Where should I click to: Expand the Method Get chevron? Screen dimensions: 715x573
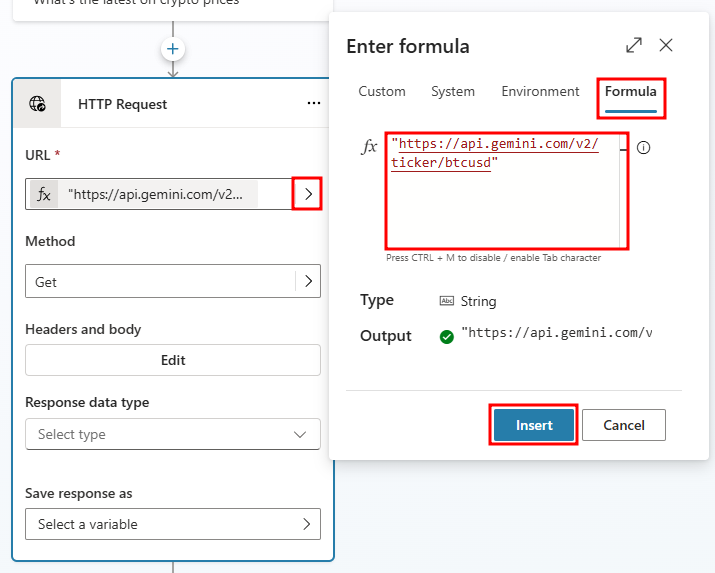tap(308, 281)
